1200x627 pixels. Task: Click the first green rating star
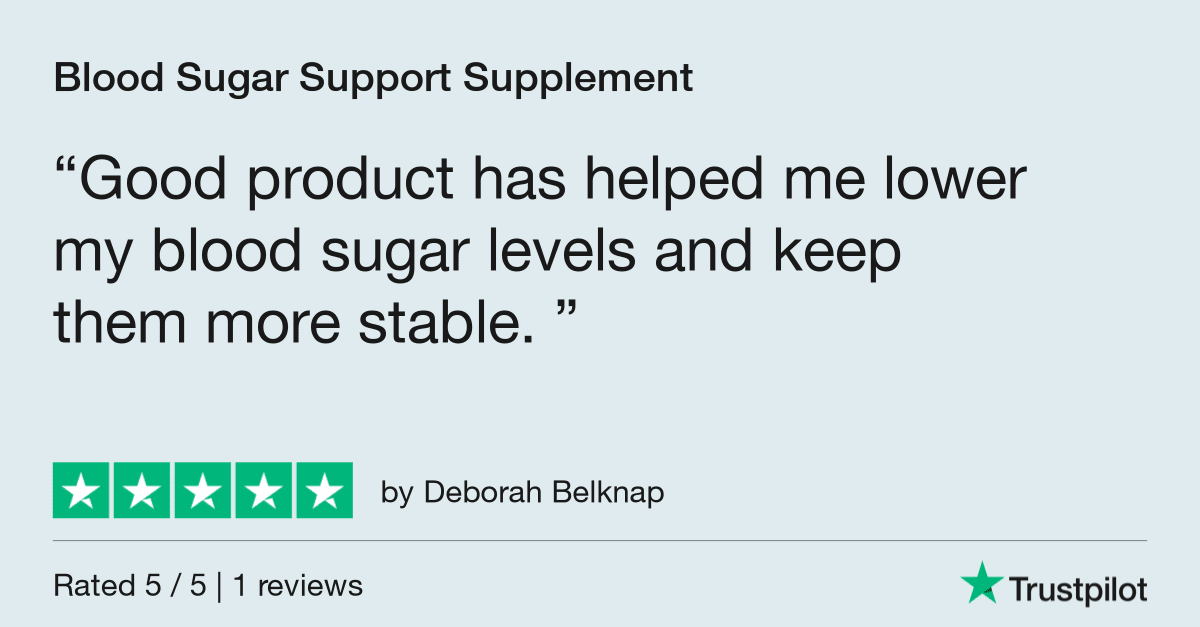(x=82, y=491)
